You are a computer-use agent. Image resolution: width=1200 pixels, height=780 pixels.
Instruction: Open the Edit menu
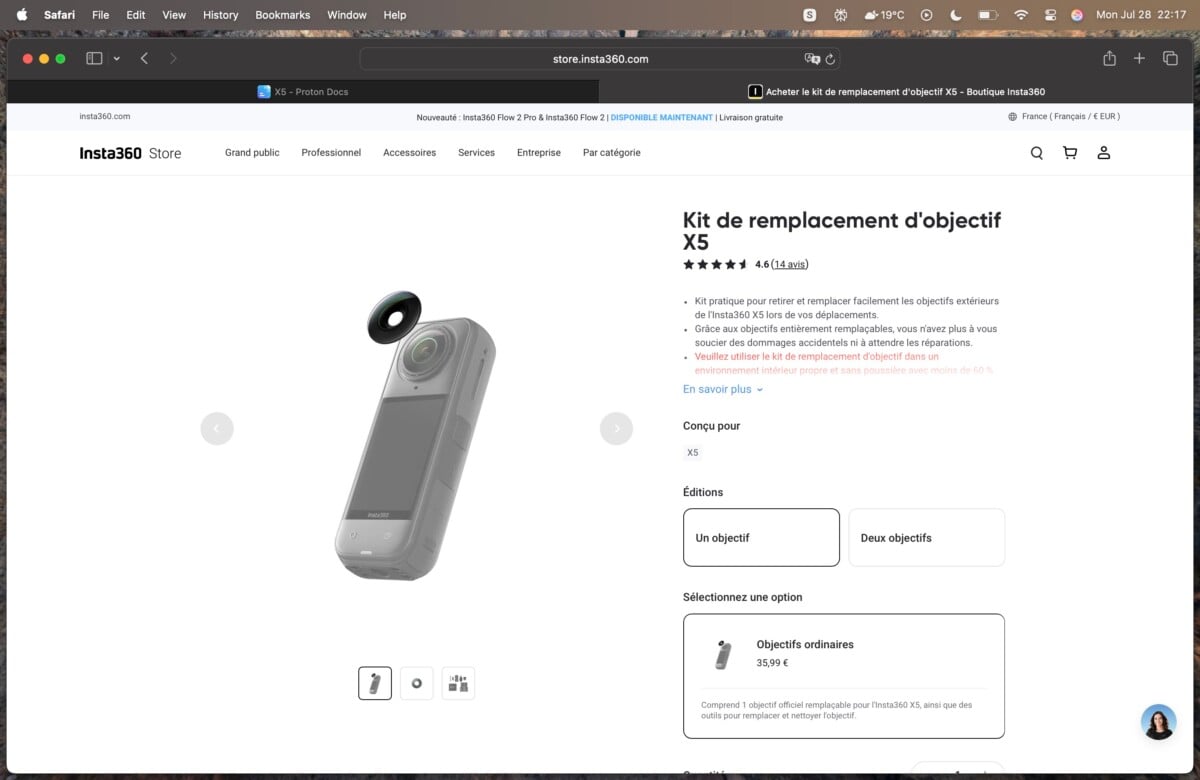136,15
